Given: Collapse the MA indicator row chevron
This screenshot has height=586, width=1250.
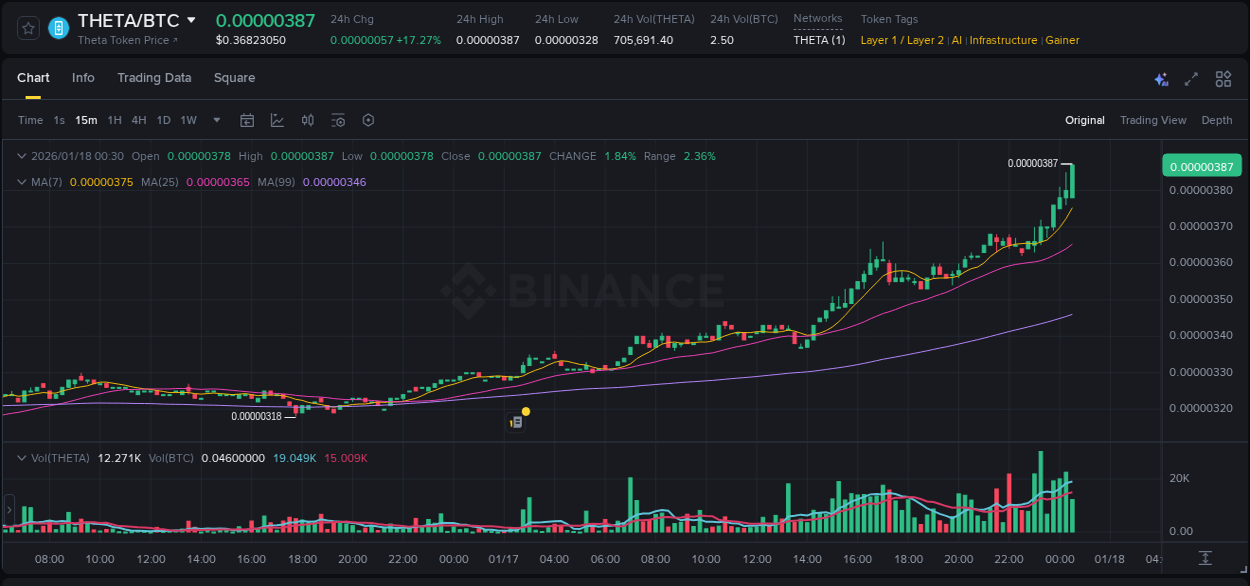Looking at the screenshot, I should (x=22, y=182).
